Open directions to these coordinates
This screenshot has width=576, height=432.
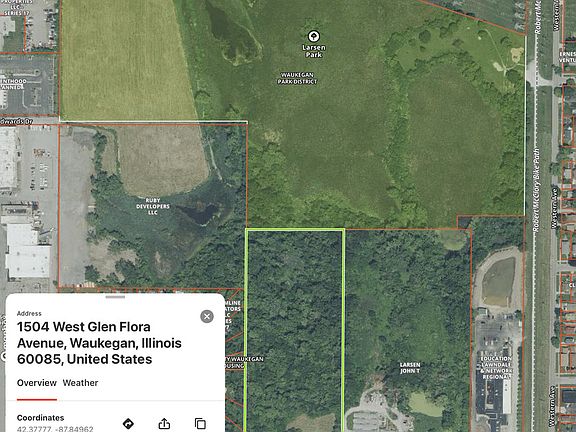coord(128,424)
